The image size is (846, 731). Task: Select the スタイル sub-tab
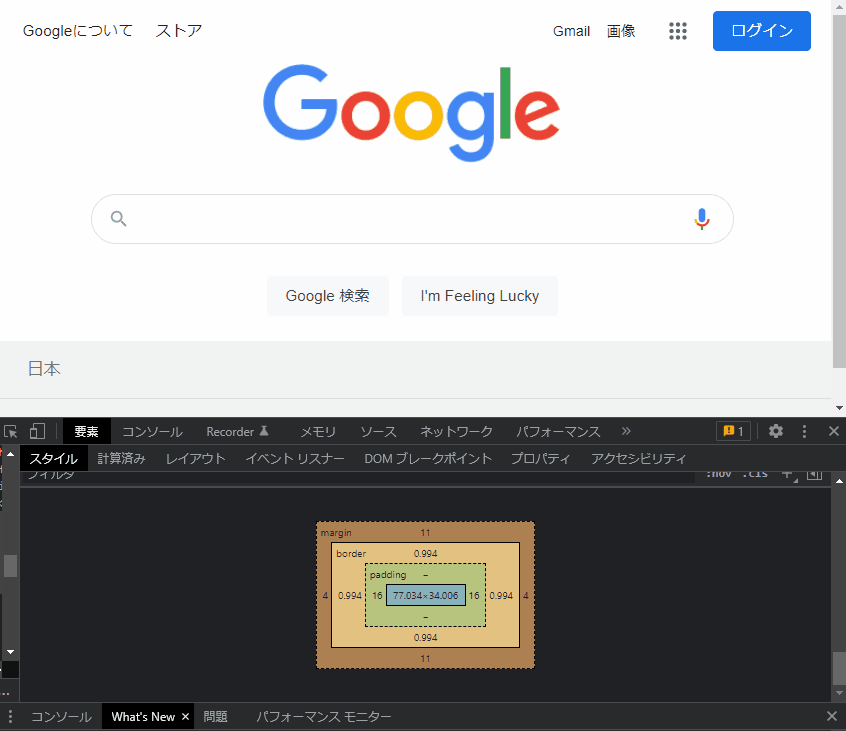click(53, 459)
